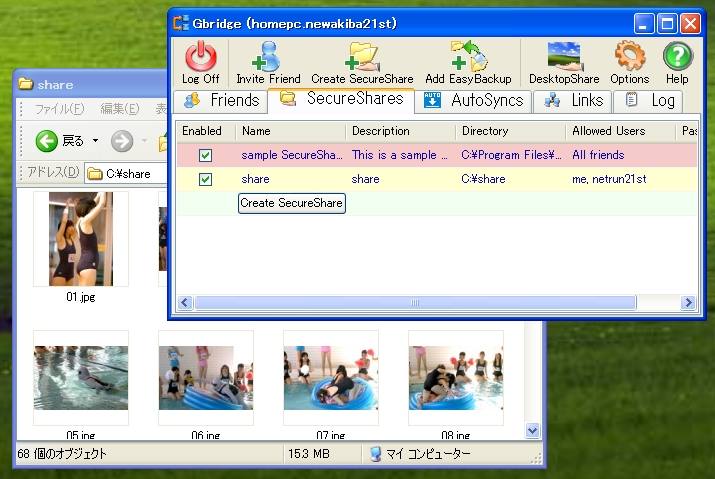Click Forward arrow in share Explorer window

(122, 141)
